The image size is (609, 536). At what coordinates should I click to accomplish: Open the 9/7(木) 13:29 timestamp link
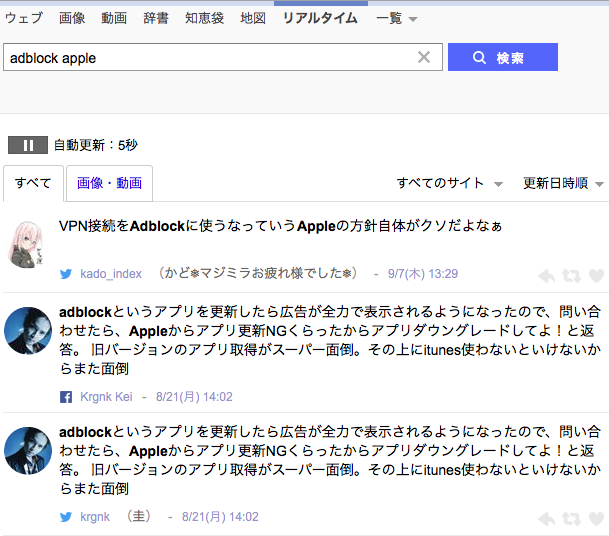point(423,274)
